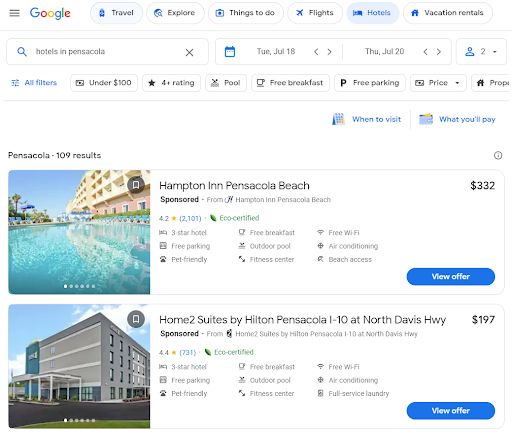512x434 pixels.
Task: Open the hamburger main menu
Action: pos(14,13)
